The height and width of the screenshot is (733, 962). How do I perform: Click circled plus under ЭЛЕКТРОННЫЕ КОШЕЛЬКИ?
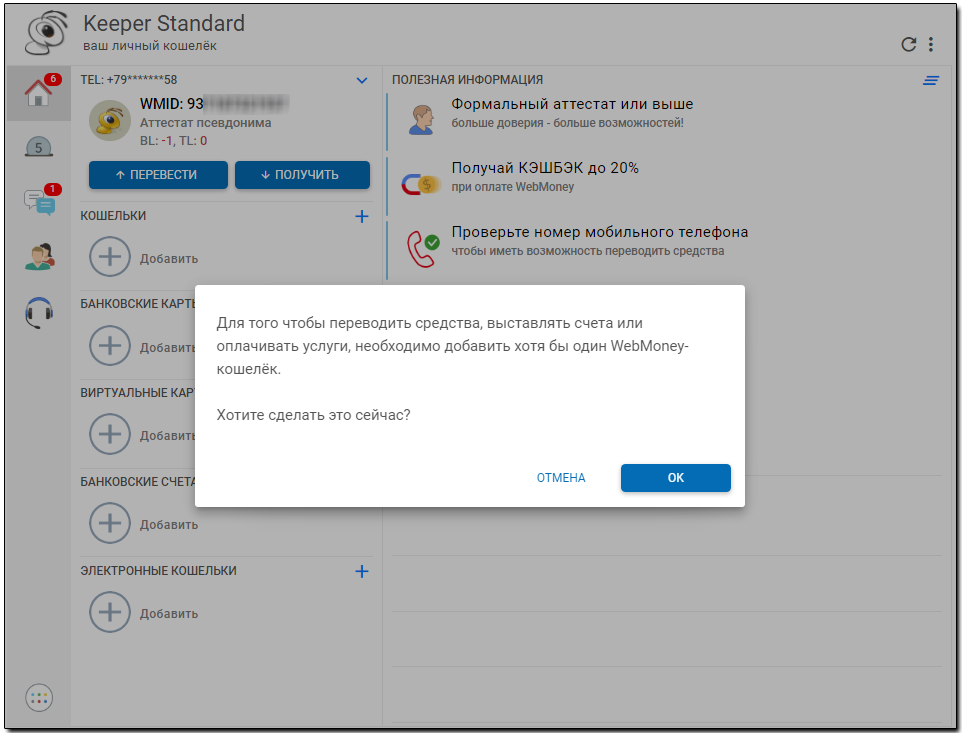110,612
